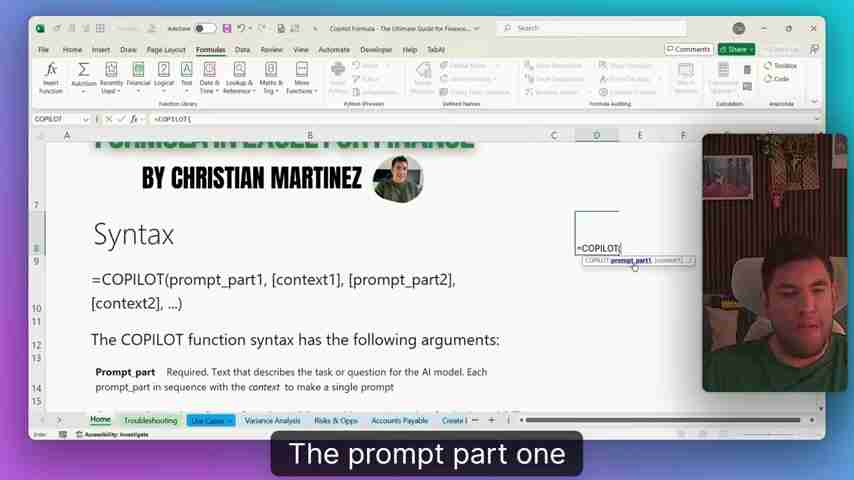Open the Automate ribbon tab
The image size is (854, 480).
tap(334, 50)
